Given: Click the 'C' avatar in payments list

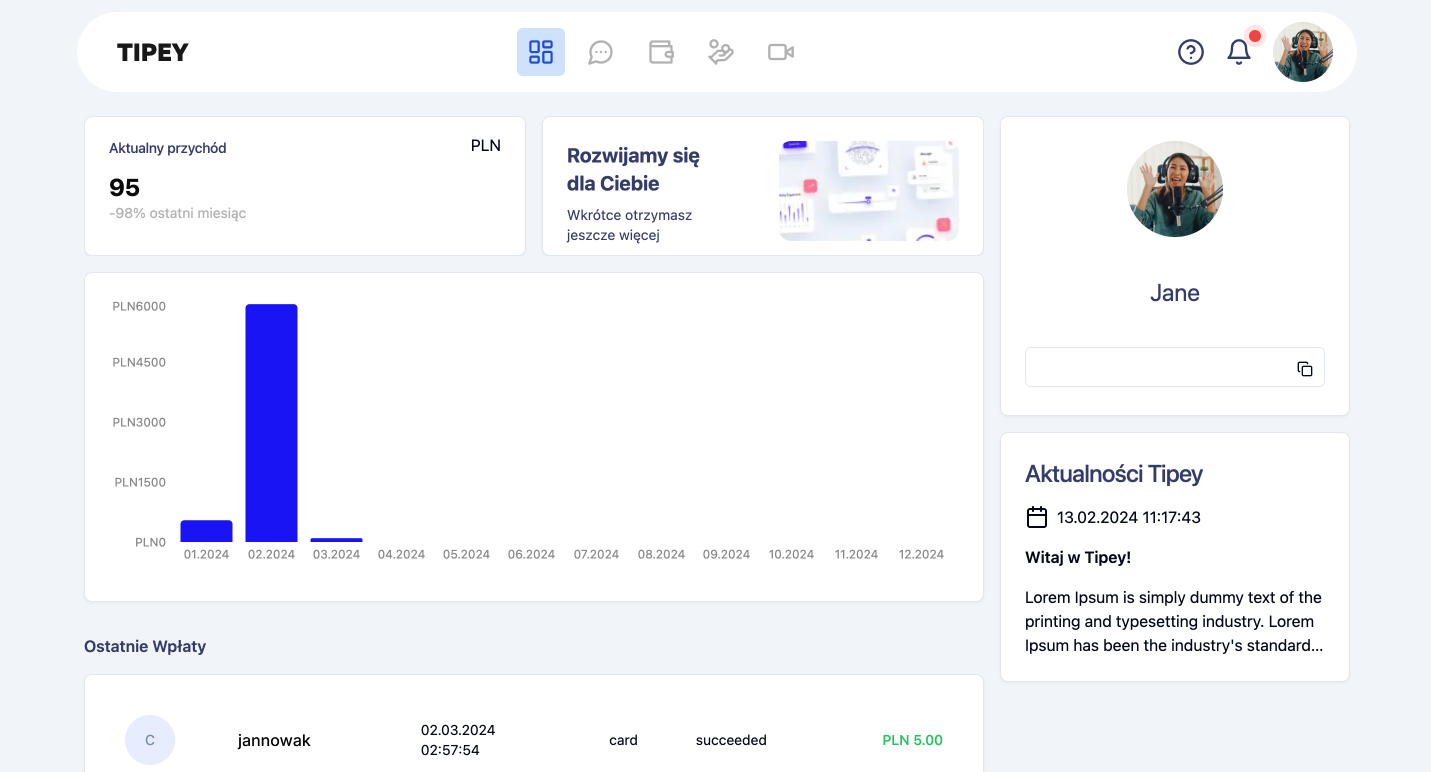Looking at the screenshot, I should 150,740.
